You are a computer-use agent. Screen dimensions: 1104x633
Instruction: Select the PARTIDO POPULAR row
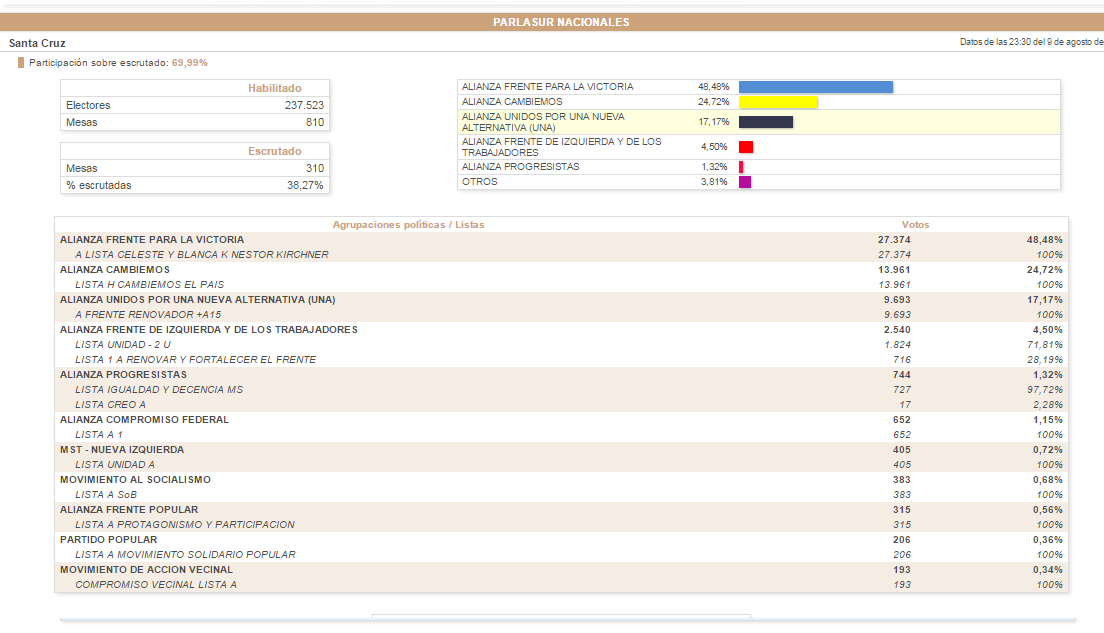pyautogui.click(x=561, y=539)
